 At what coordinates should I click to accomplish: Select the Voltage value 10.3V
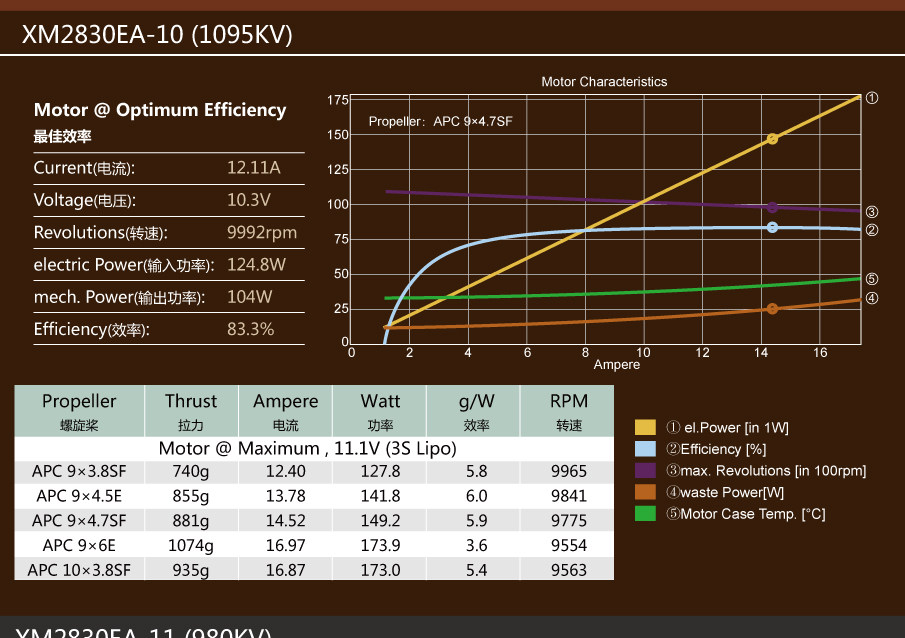pos(249,200)
